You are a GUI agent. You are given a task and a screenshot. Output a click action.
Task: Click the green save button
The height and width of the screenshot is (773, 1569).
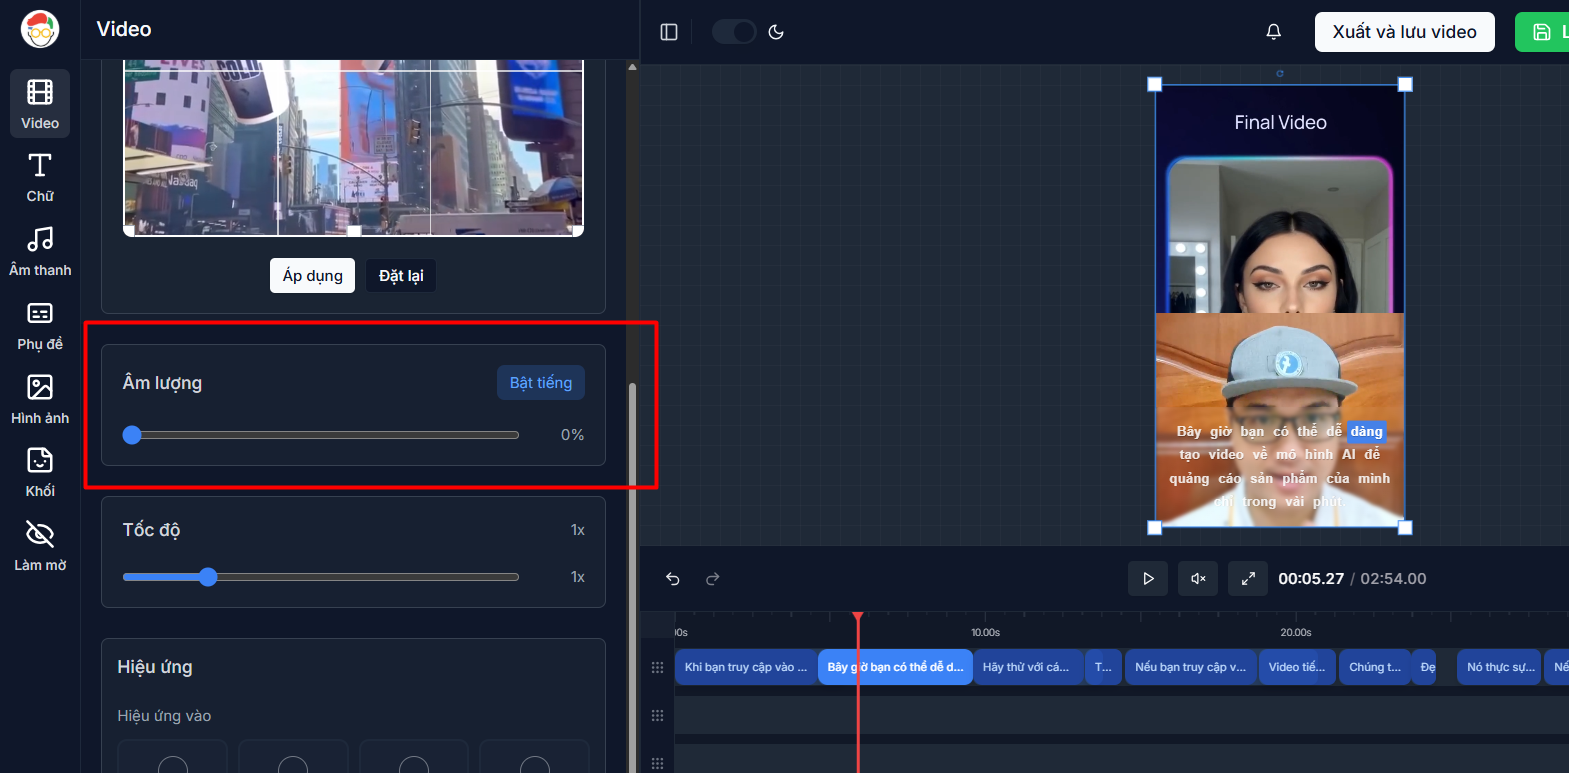click(1542, 32)
